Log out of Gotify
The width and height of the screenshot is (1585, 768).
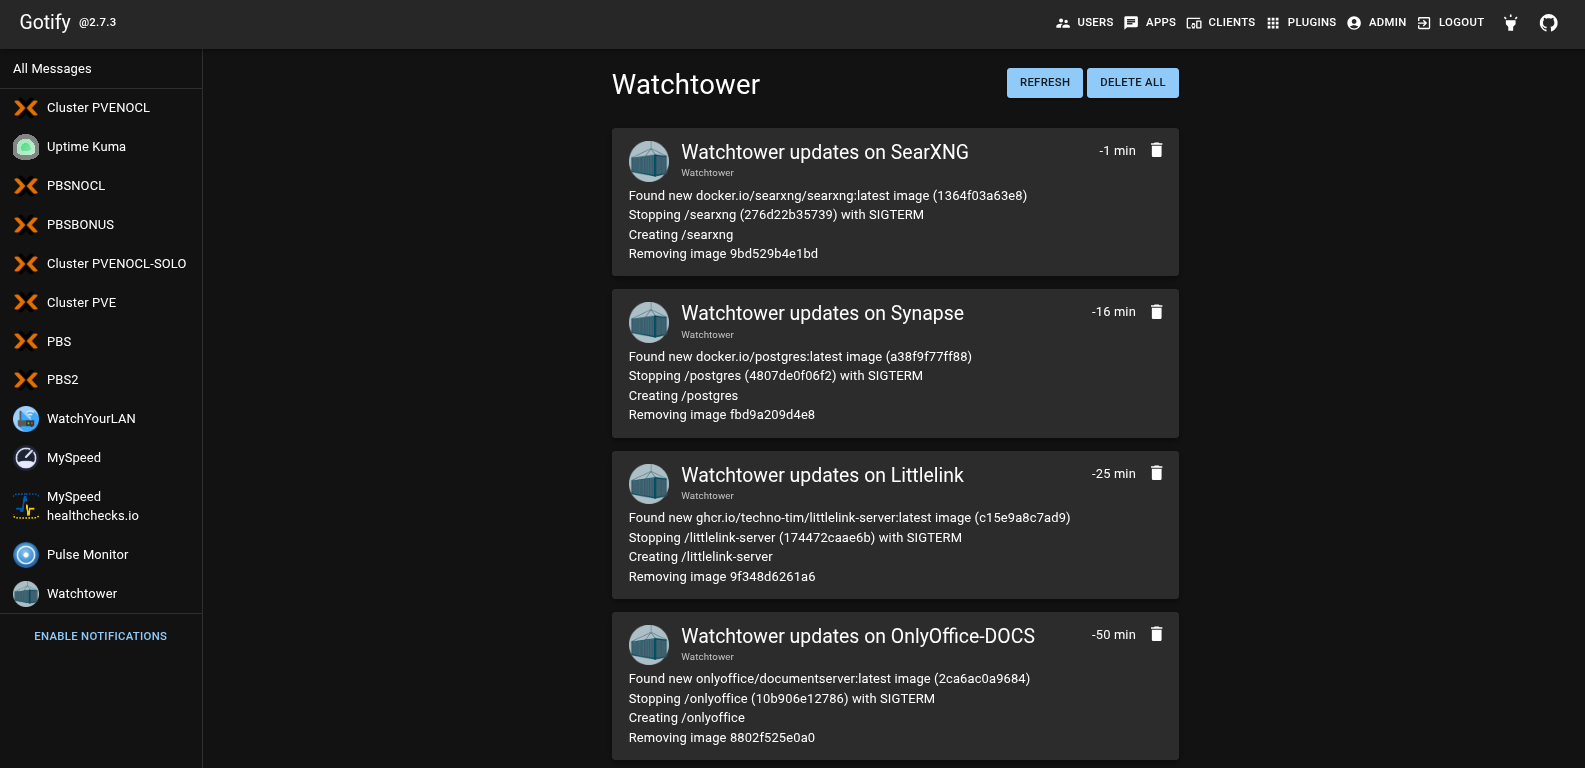coord(1450,23)
